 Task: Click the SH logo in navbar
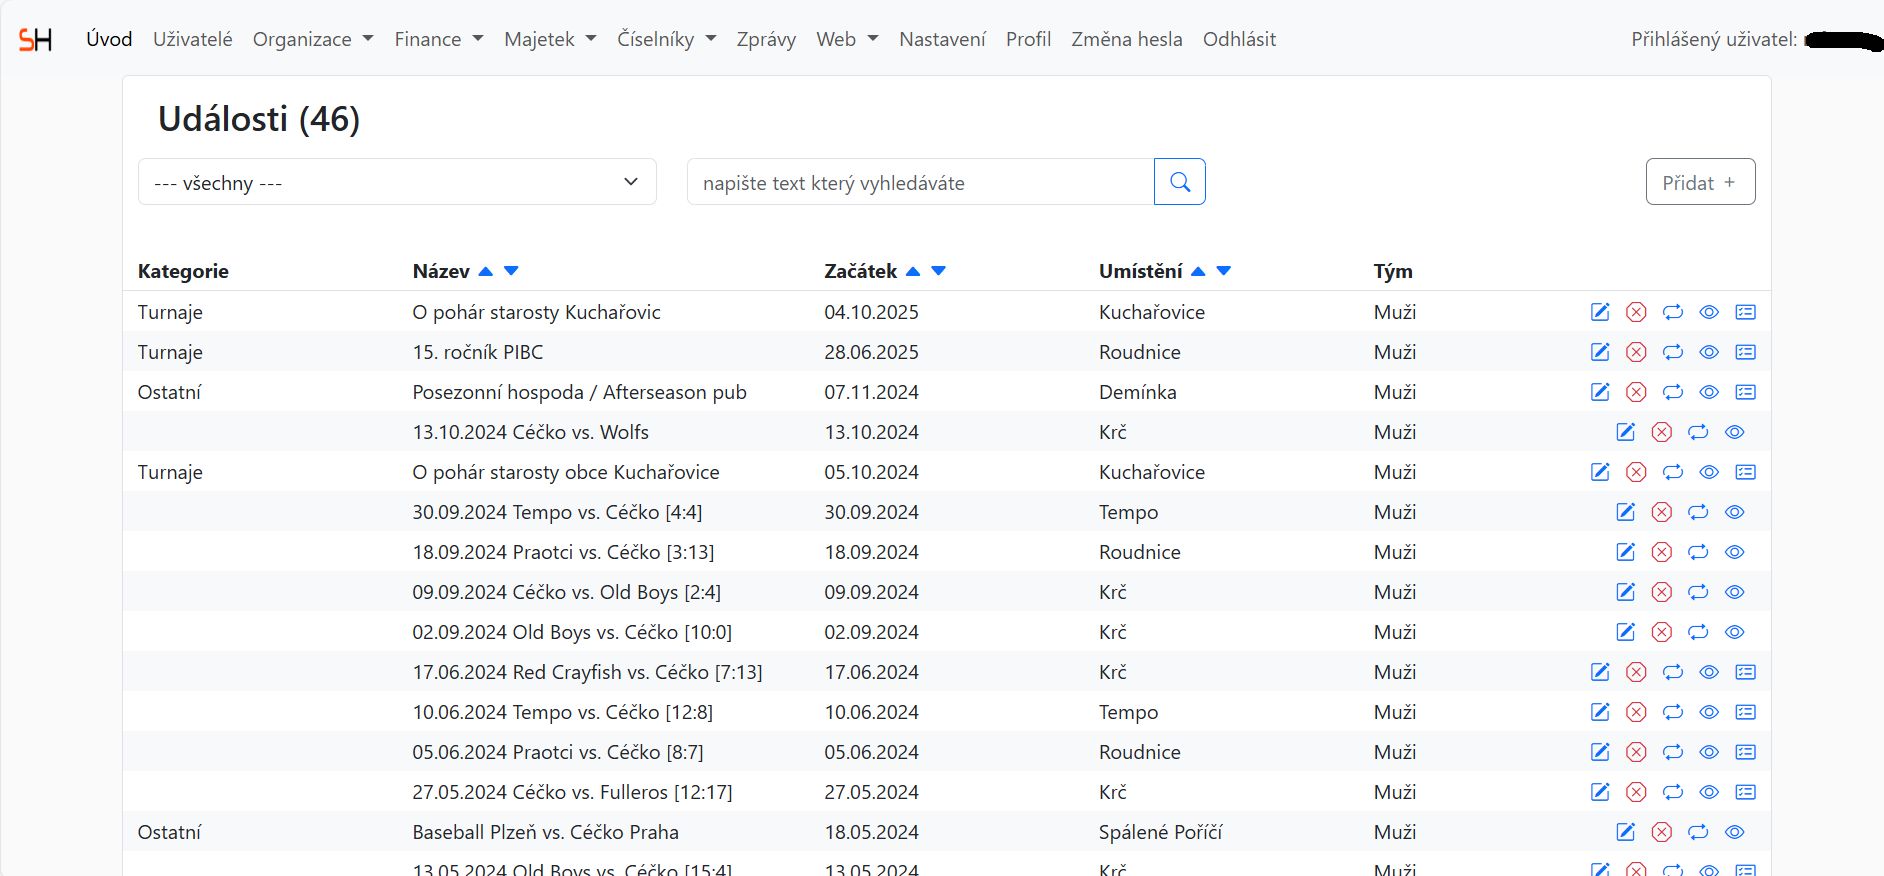click(35, 40)
